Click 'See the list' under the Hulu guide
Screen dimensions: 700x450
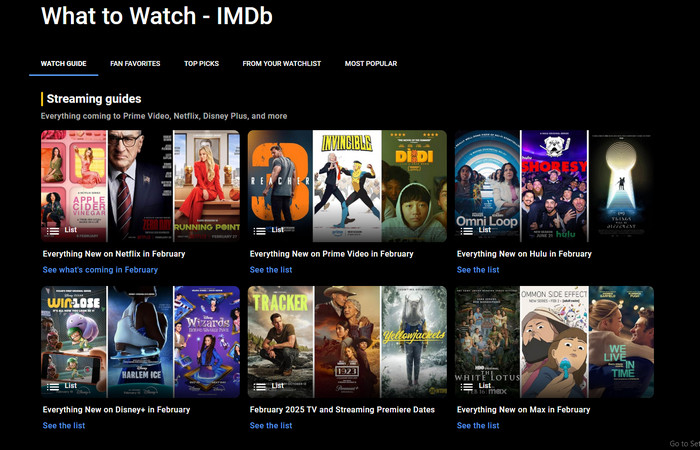(478, 270)
